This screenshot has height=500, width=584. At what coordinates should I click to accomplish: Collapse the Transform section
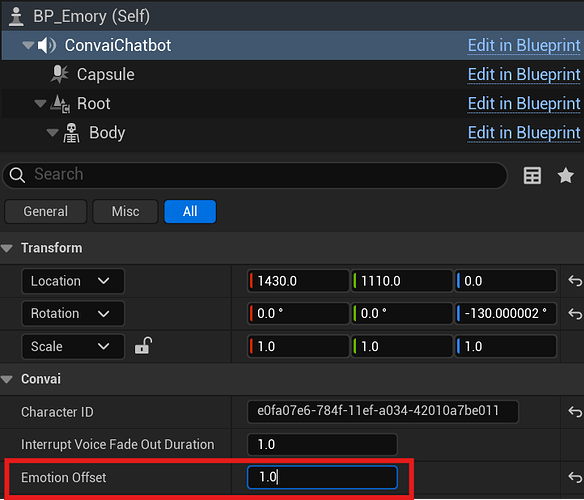point(7,248)
